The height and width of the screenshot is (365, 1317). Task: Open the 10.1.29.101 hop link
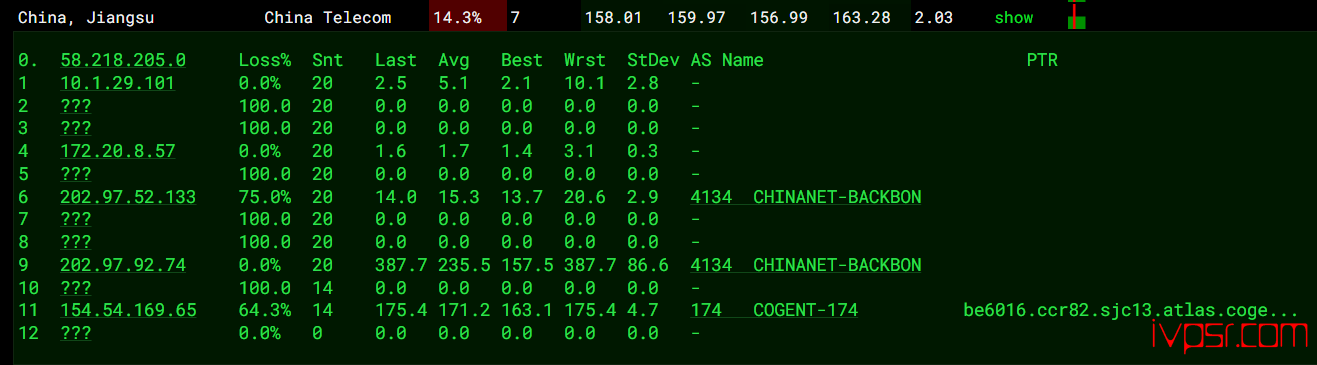coord(118,83)
